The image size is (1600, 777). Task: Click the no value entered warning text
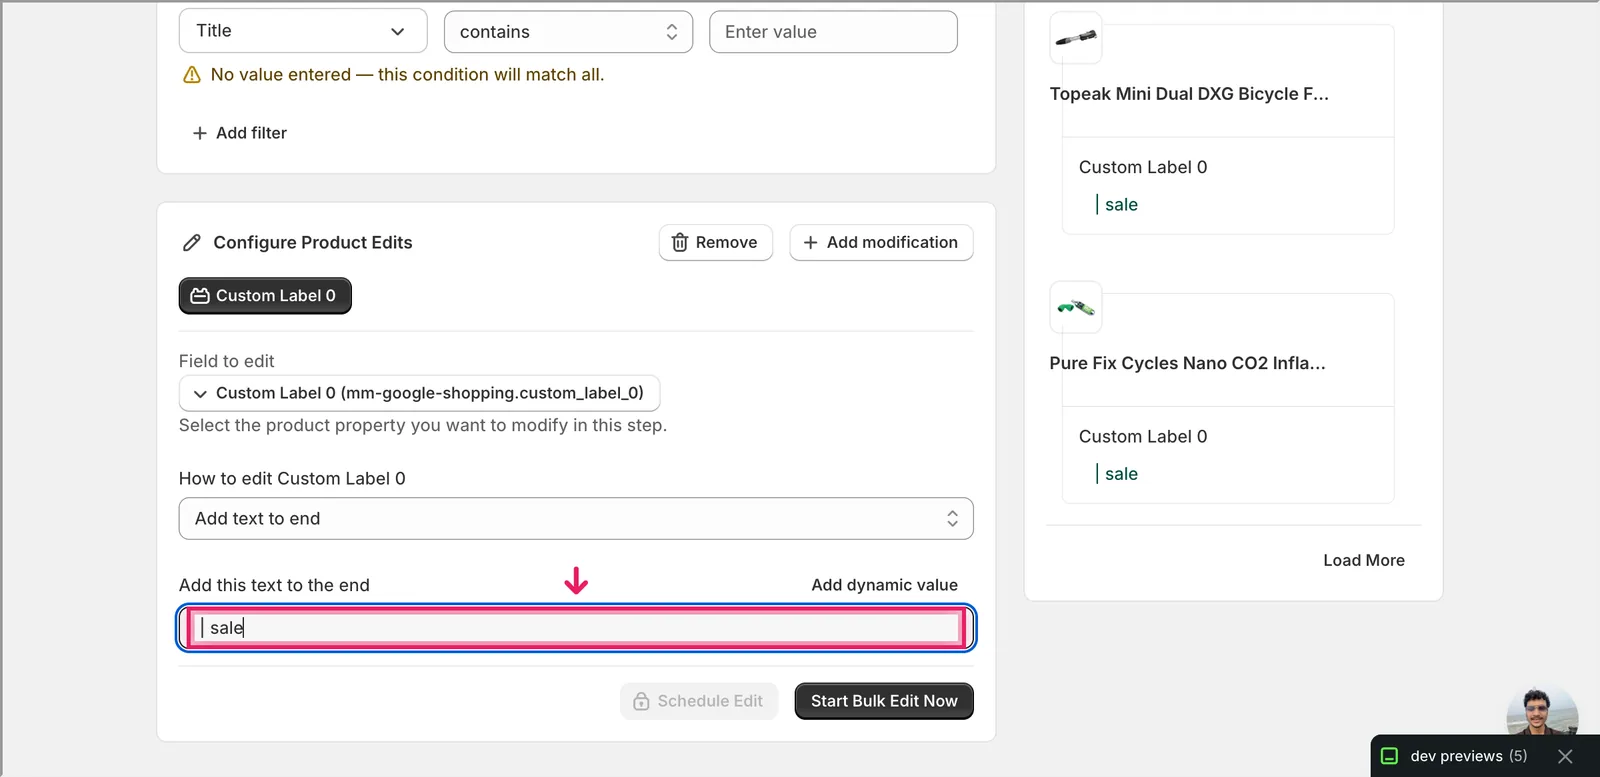click(407, 75)
